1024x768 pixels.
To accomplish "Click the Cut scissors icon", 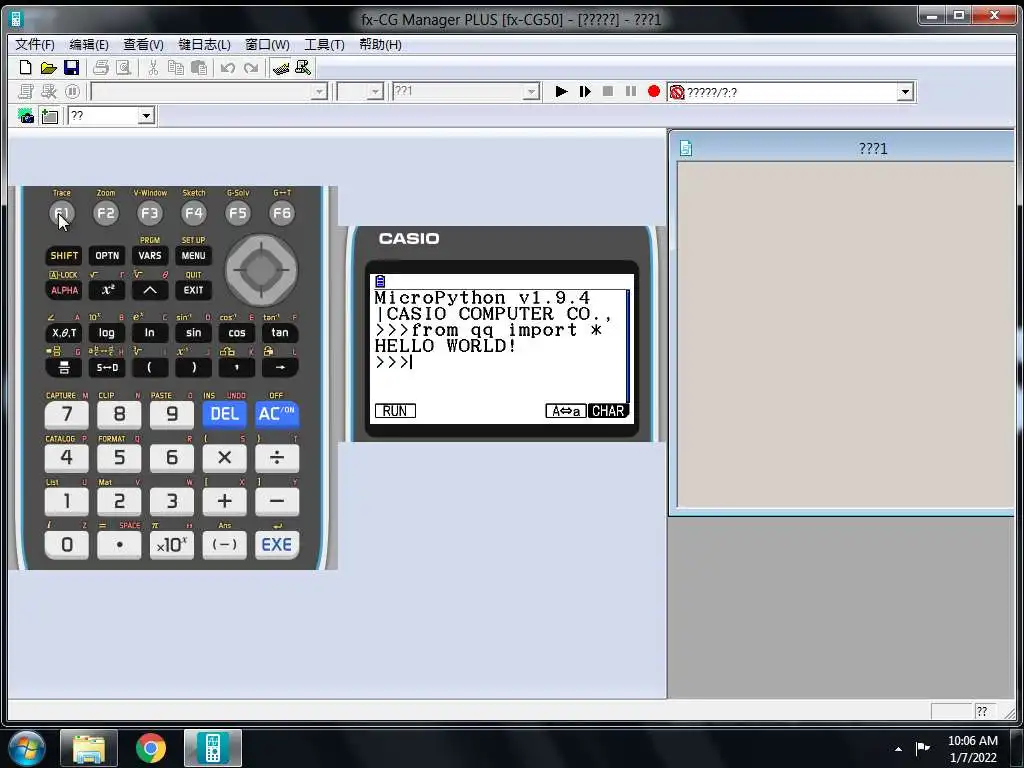I will click(x=153, y=68).
